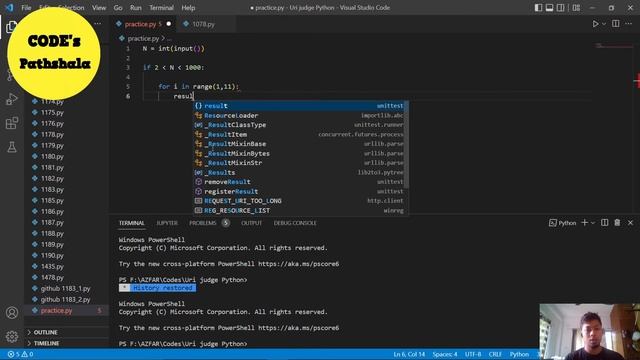Choose _ResultMixinBase suggestion
The width and height of the screenshot is (640, 360).
pos(299,144)
